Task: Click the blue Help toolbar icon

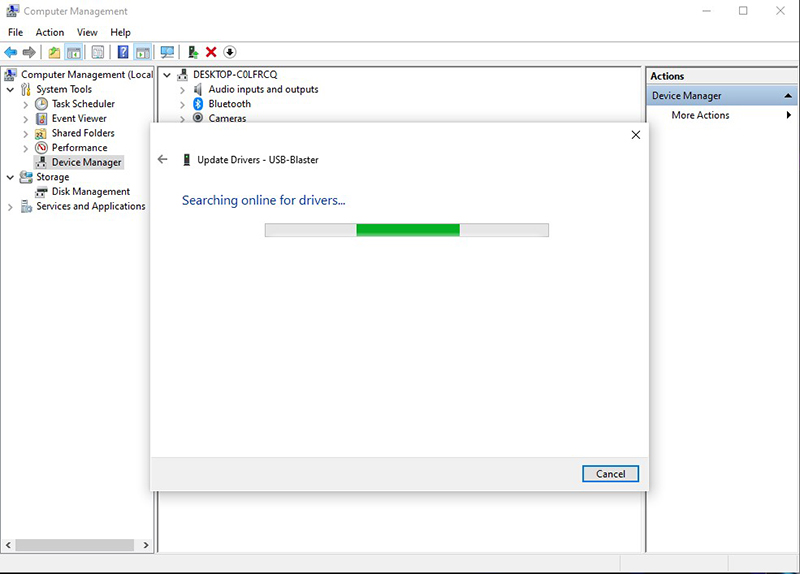Action: coord(123,52)
